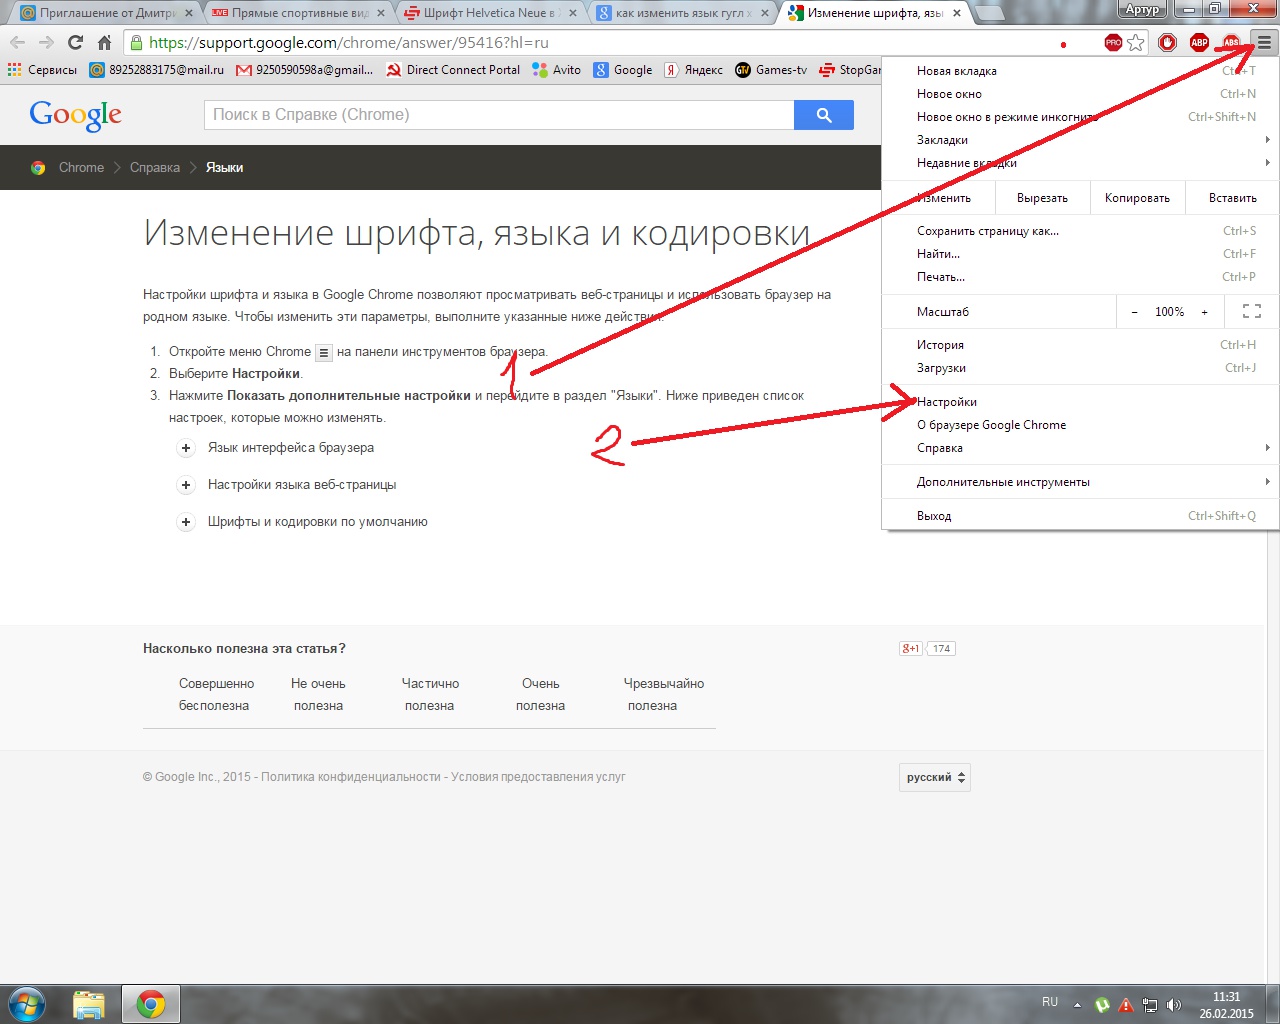Open the Сервисы apps bookmark
The image size is (1280, 1024).
42,70
